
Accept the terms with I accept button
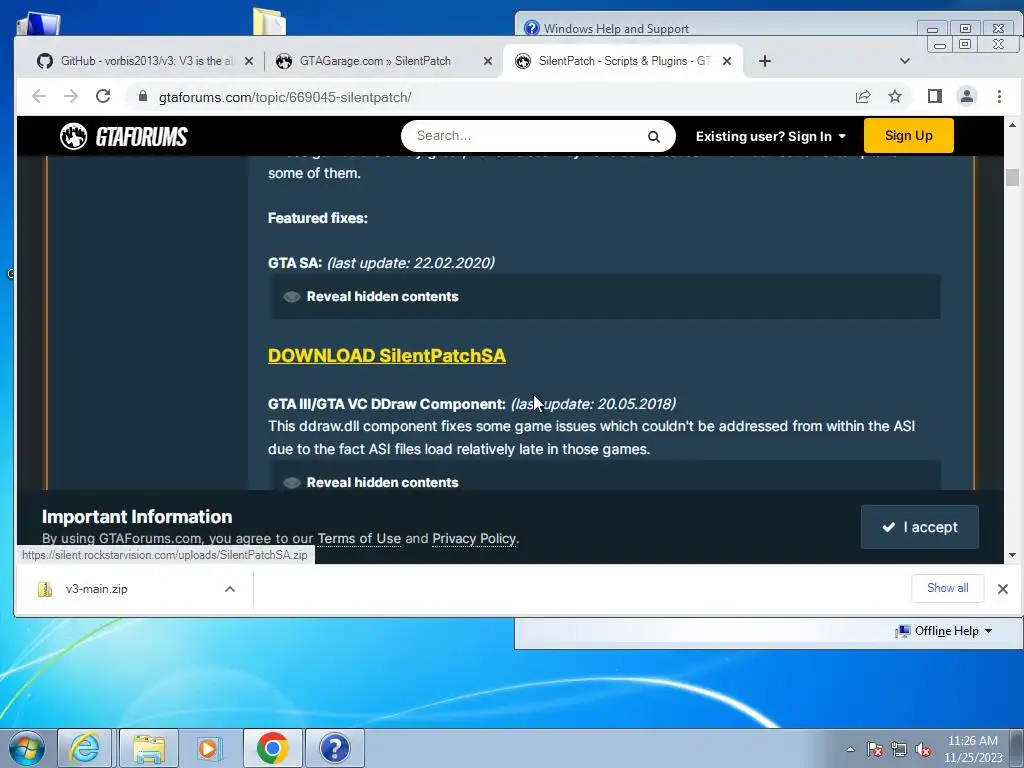pos(920,527)
